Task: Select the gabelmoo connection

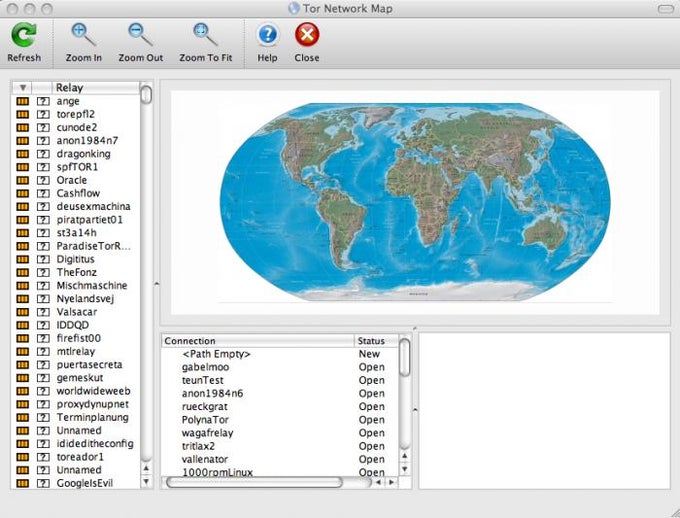Action: point(280,367)
